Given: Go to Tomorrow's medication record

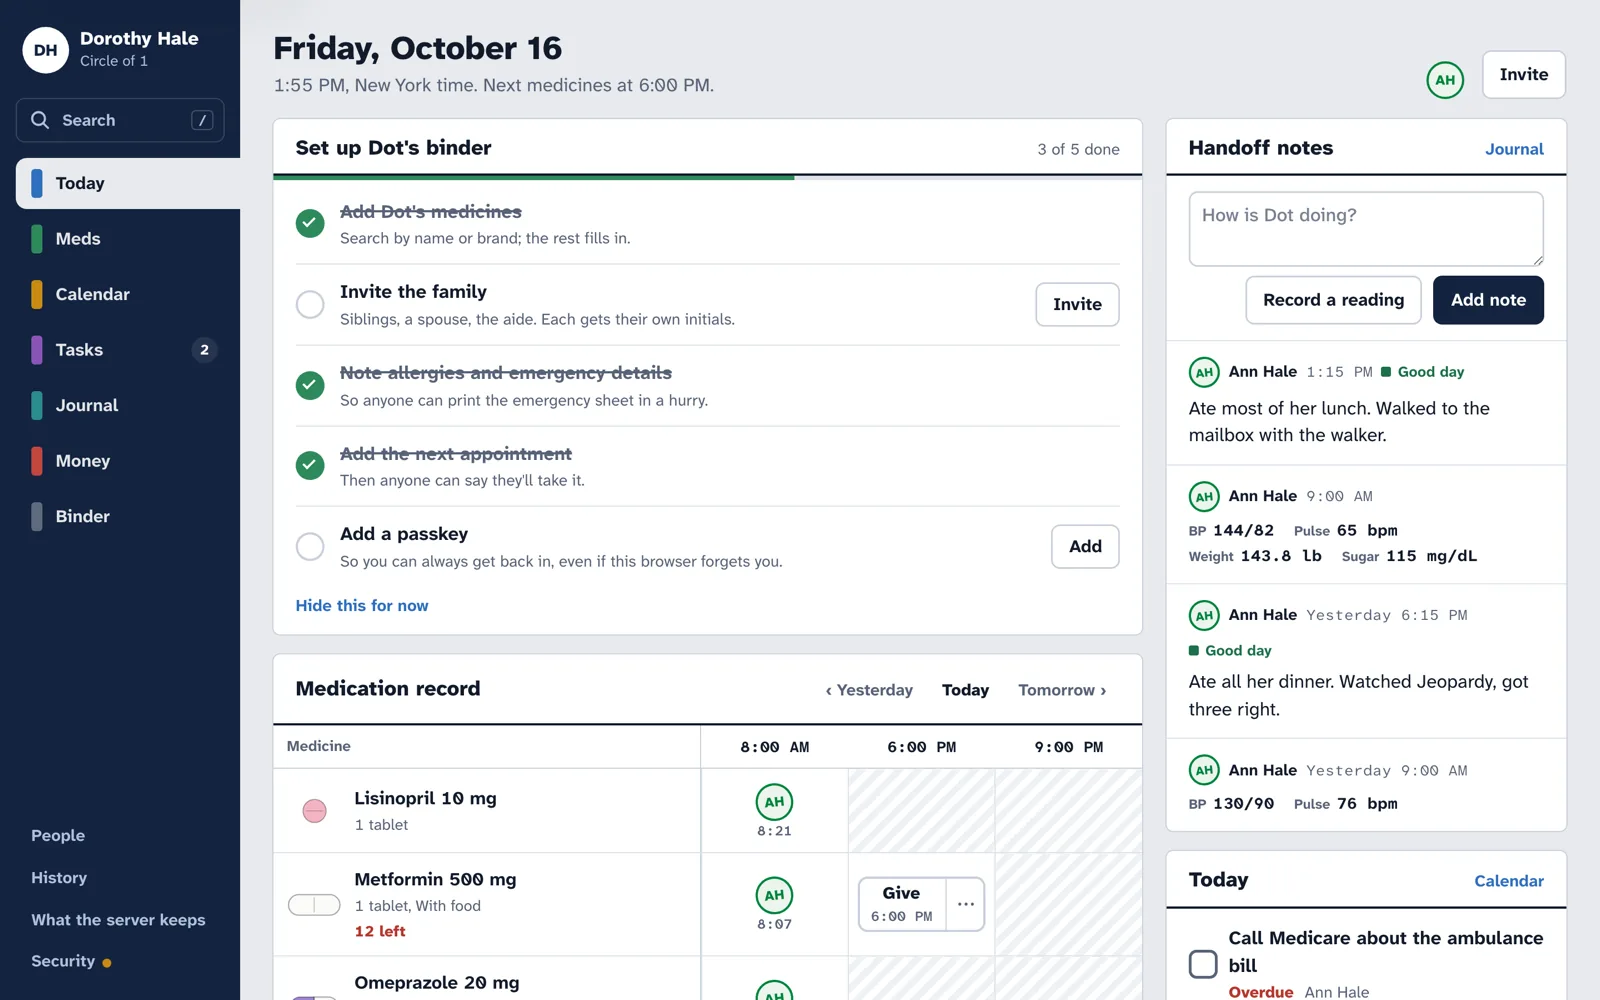Looking at the screenshot, I should tap(1062, 690).
